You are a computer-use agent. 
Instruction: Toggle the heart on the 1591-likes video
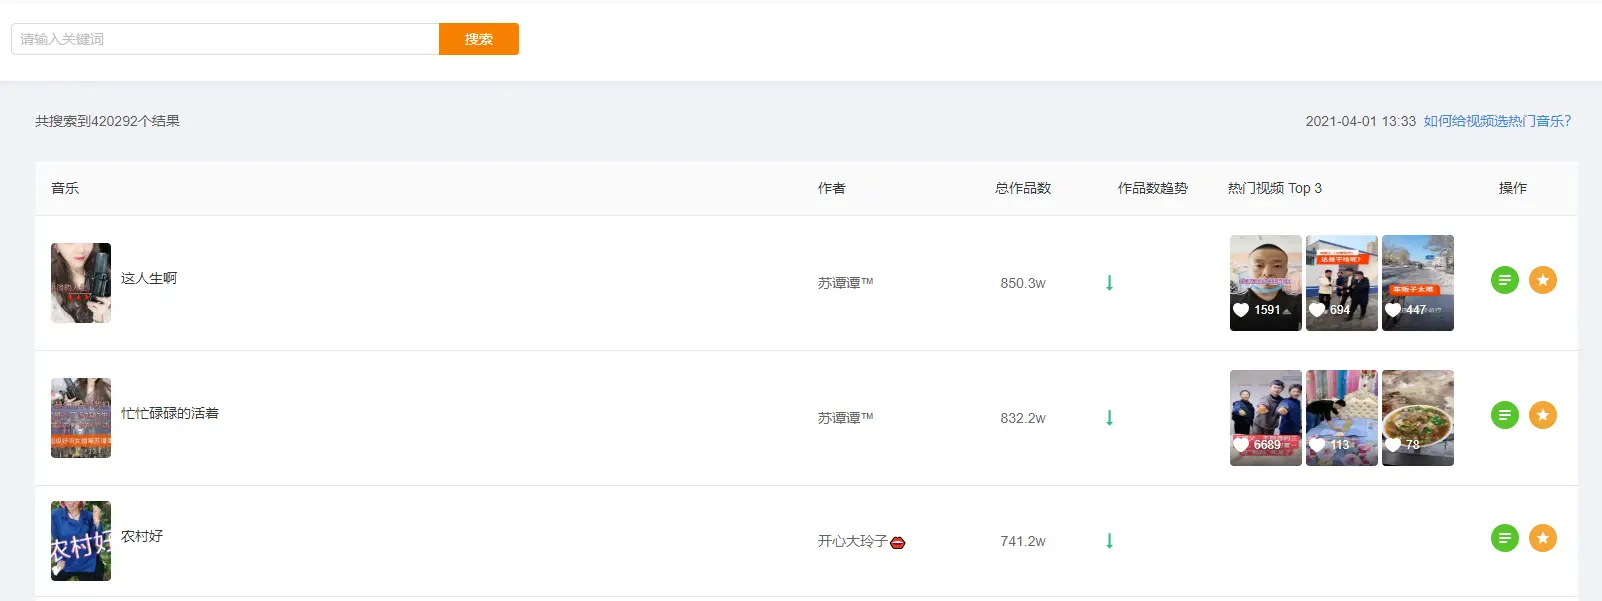pos(1240,310)
